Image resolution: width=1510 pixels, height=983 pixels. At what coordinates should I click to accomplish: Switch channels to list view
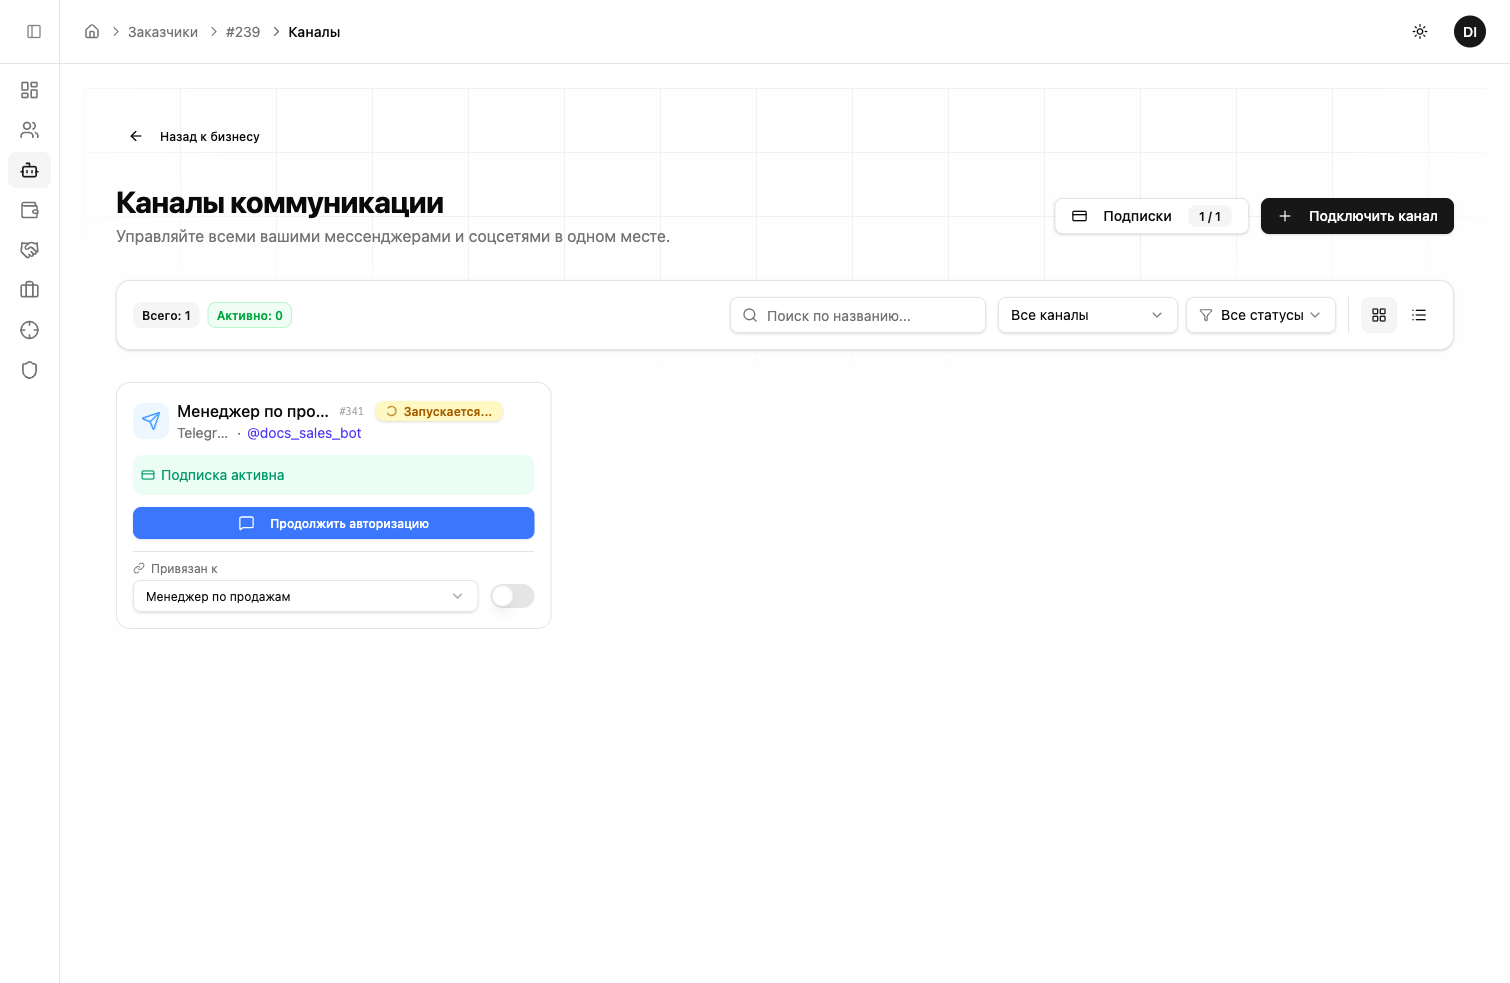[x=1419, y=314]
